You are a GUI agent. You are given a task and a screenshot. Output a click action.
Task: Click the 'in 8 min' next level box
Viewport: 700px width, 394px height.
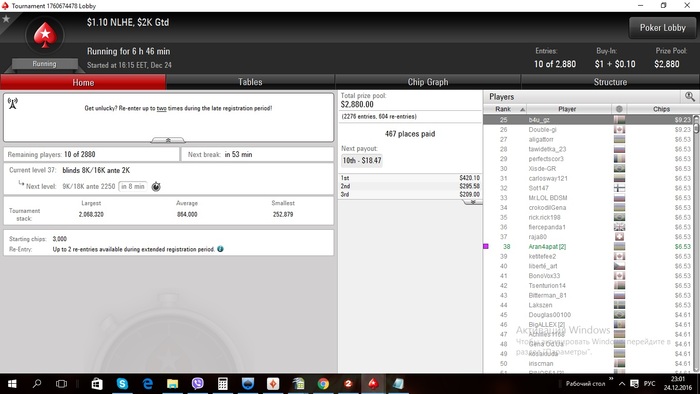[133, 187]
